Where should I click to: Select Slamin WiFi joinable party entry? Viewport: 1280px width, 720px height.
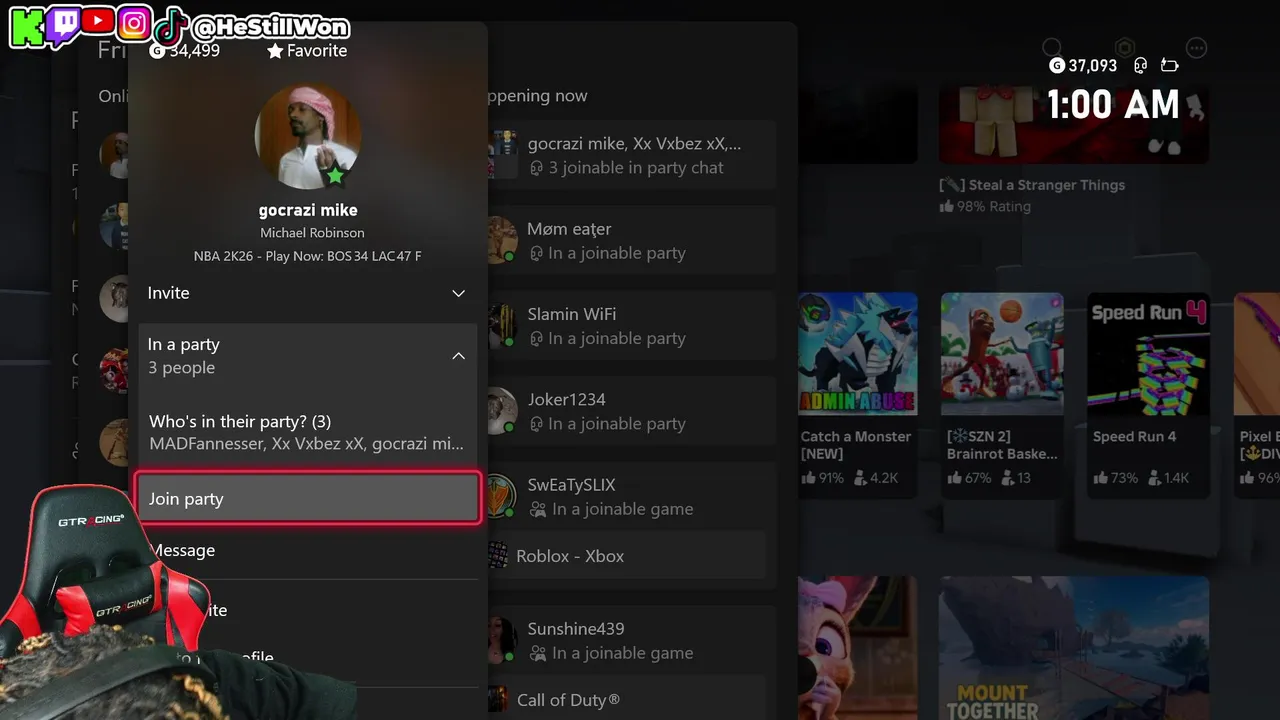tap(631, 326)
